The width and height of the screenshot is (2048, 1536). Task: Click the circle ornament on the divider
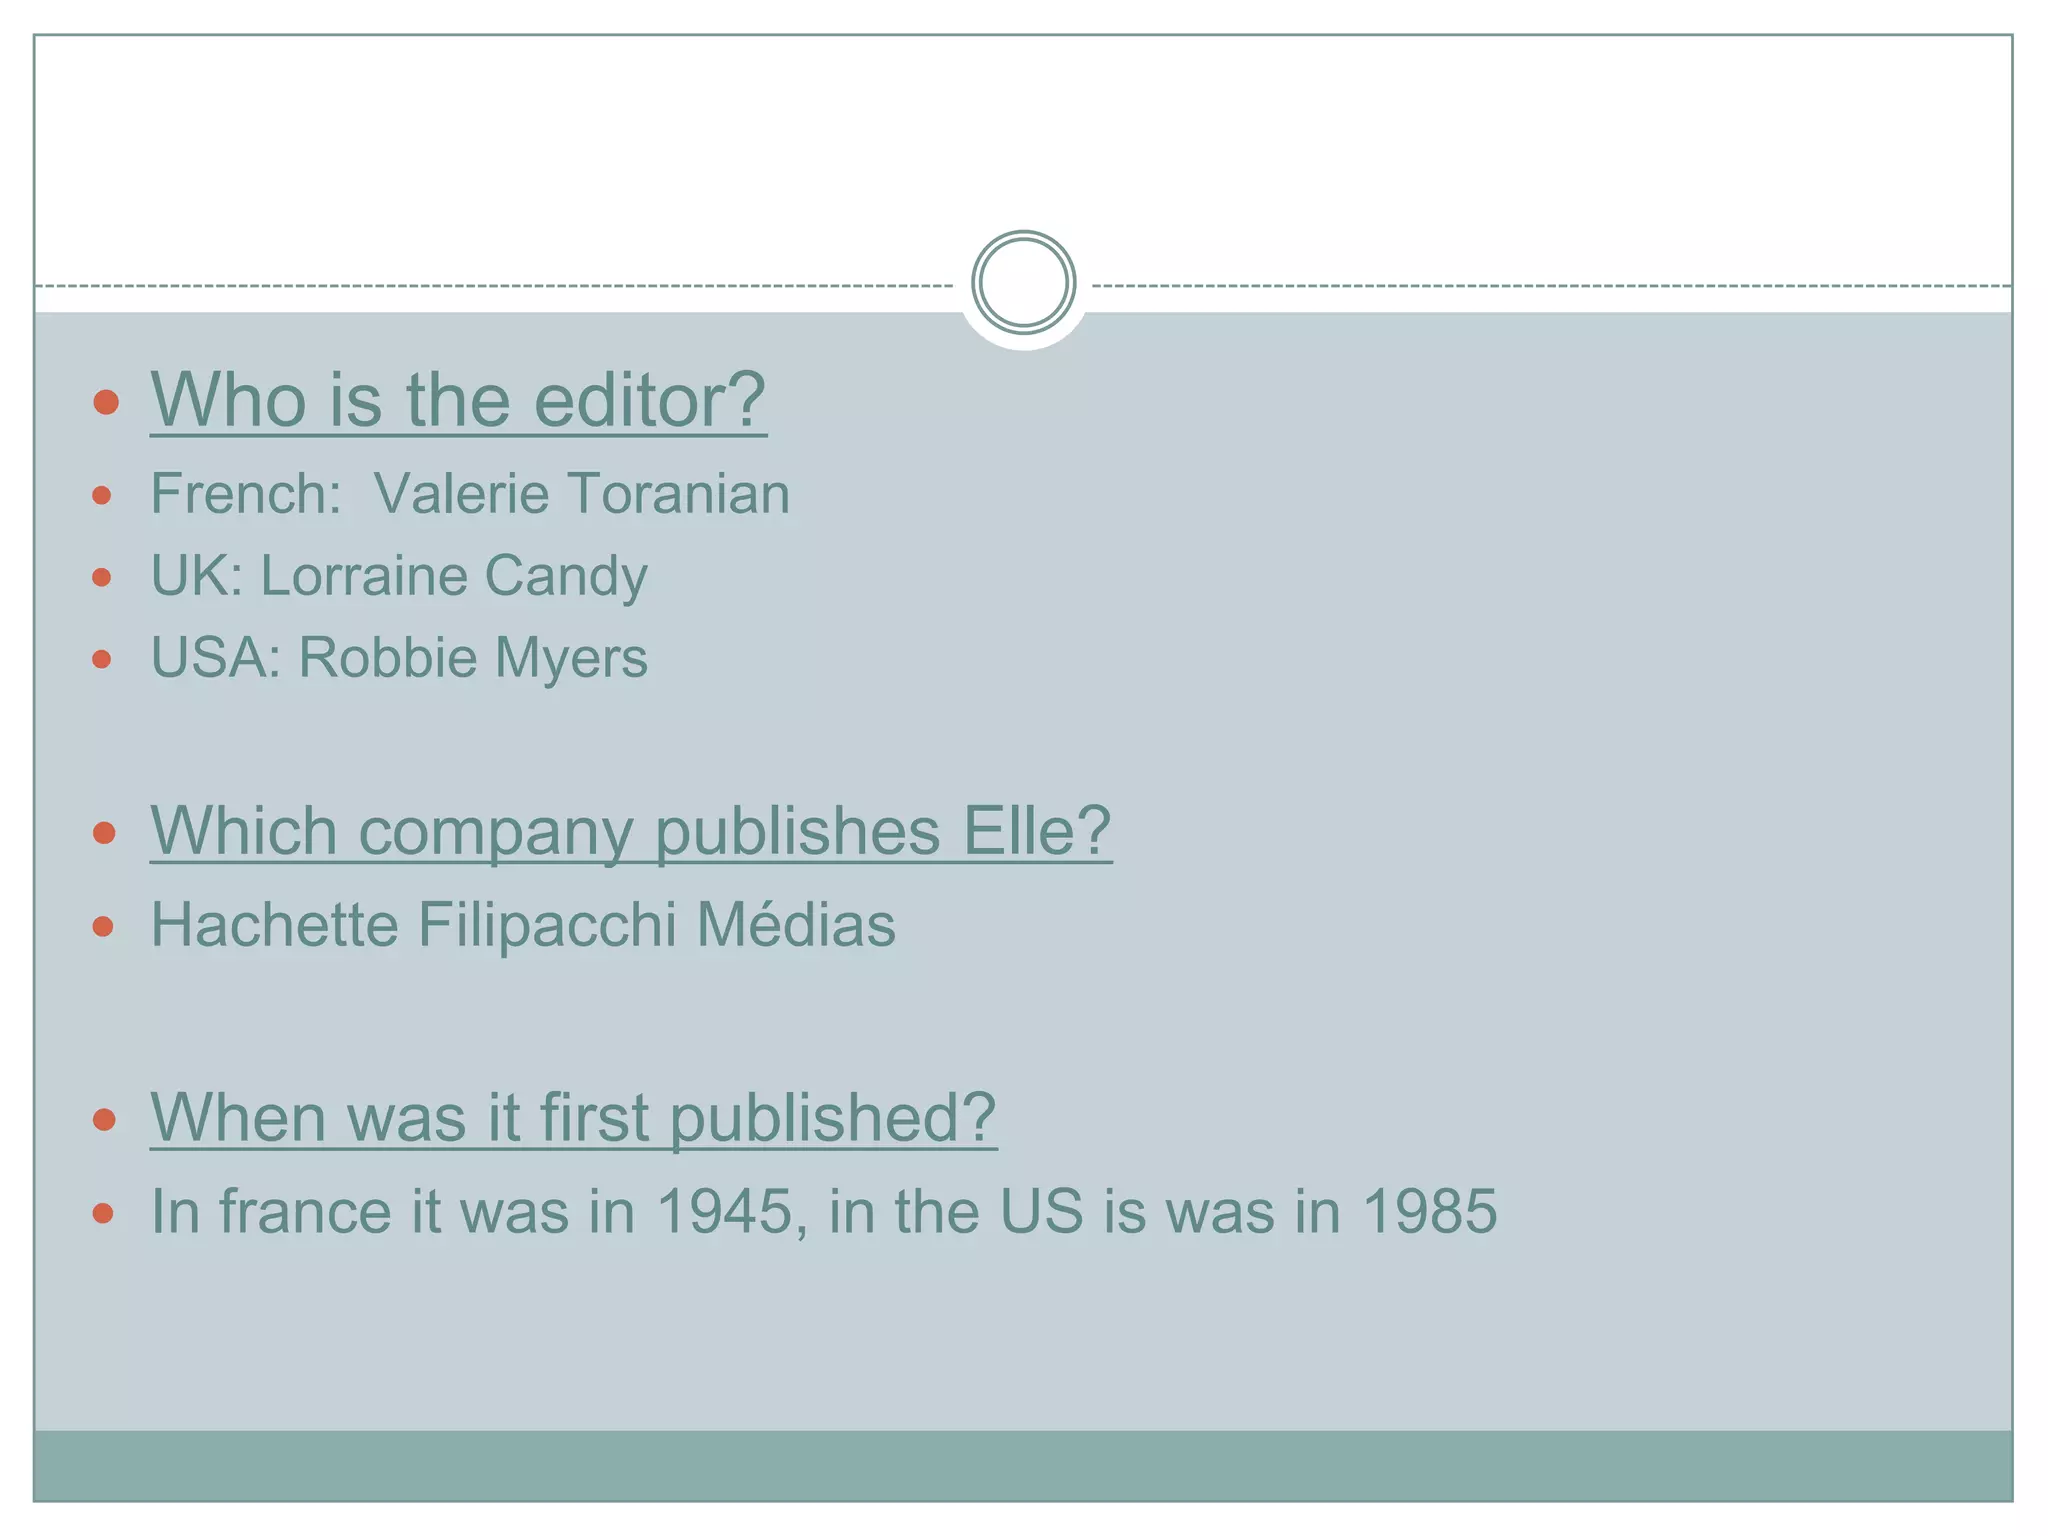coord(1023,283)
